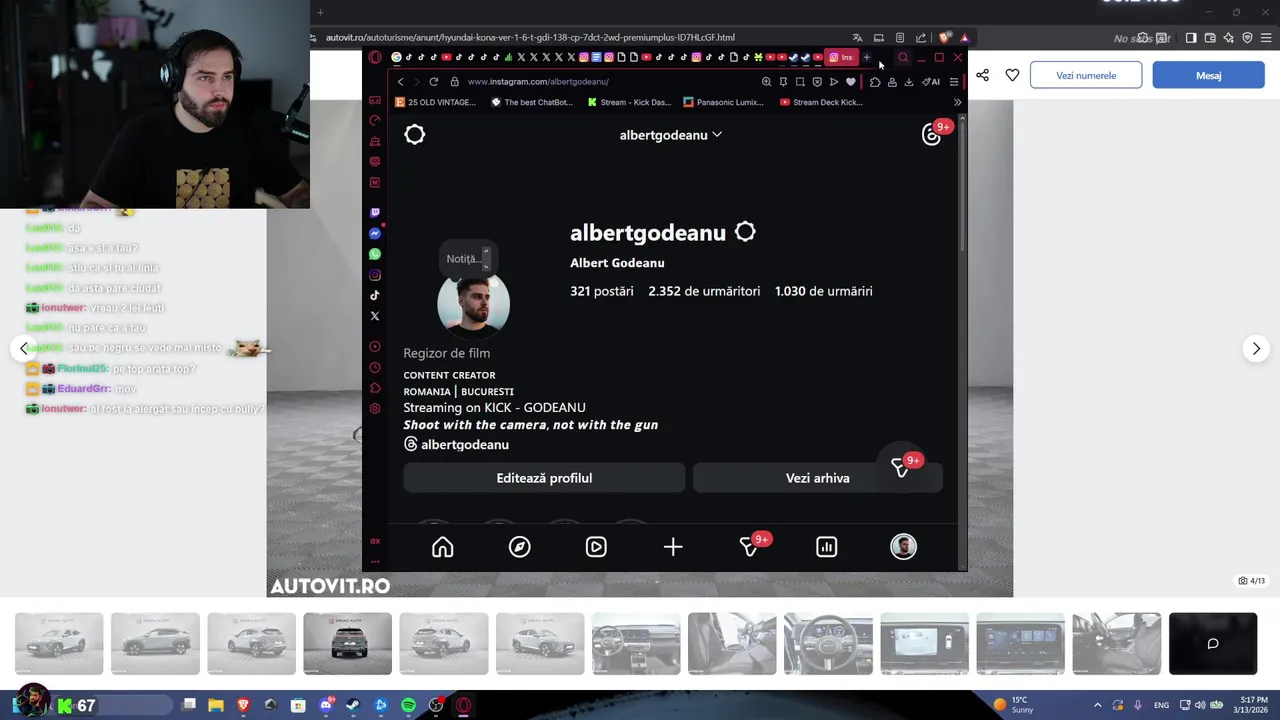Viewport: 1280px width, 720px height.
Task: Open Opera downloads icon
Action: tap(909, 82)
